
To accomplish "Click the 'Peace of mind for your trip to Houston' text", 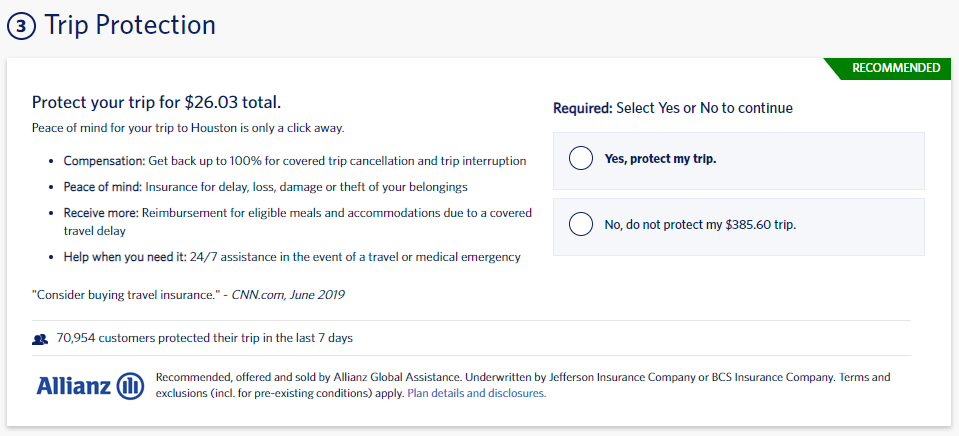I will (x=188, y=129).
